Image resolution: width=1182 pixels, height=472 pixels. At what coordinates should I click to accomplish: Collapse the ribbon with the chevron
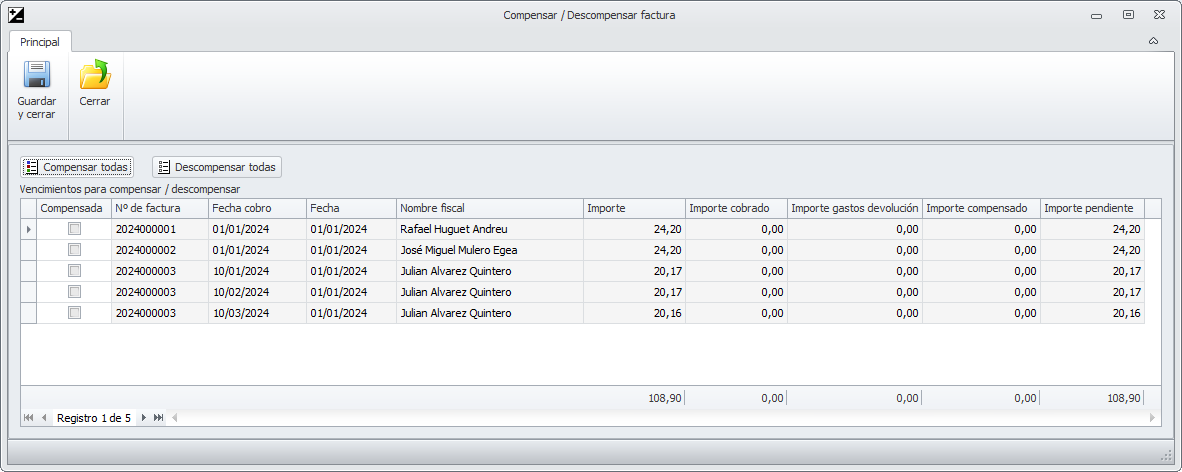(1153, 41)
